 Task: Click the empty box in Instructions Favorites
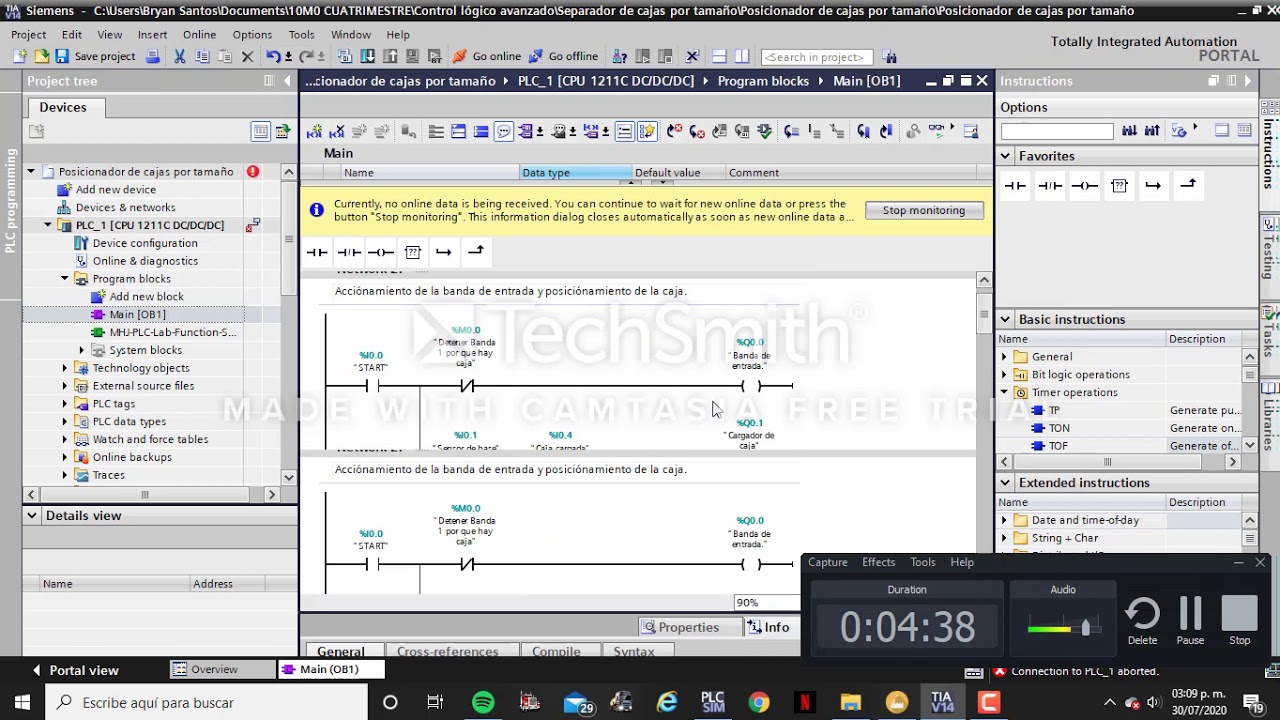(x=1119, y=185)
